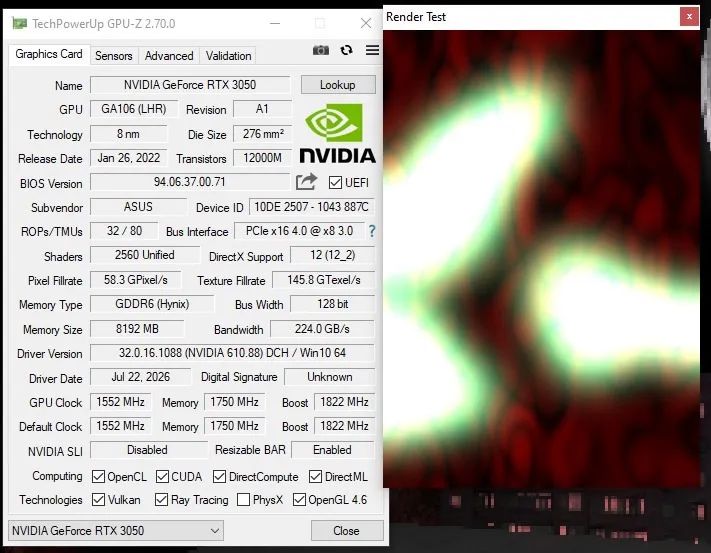Toggle the DirectCompute checkbox
The width and height of the screenshot is (711, 553).
[x=219, y=476]
